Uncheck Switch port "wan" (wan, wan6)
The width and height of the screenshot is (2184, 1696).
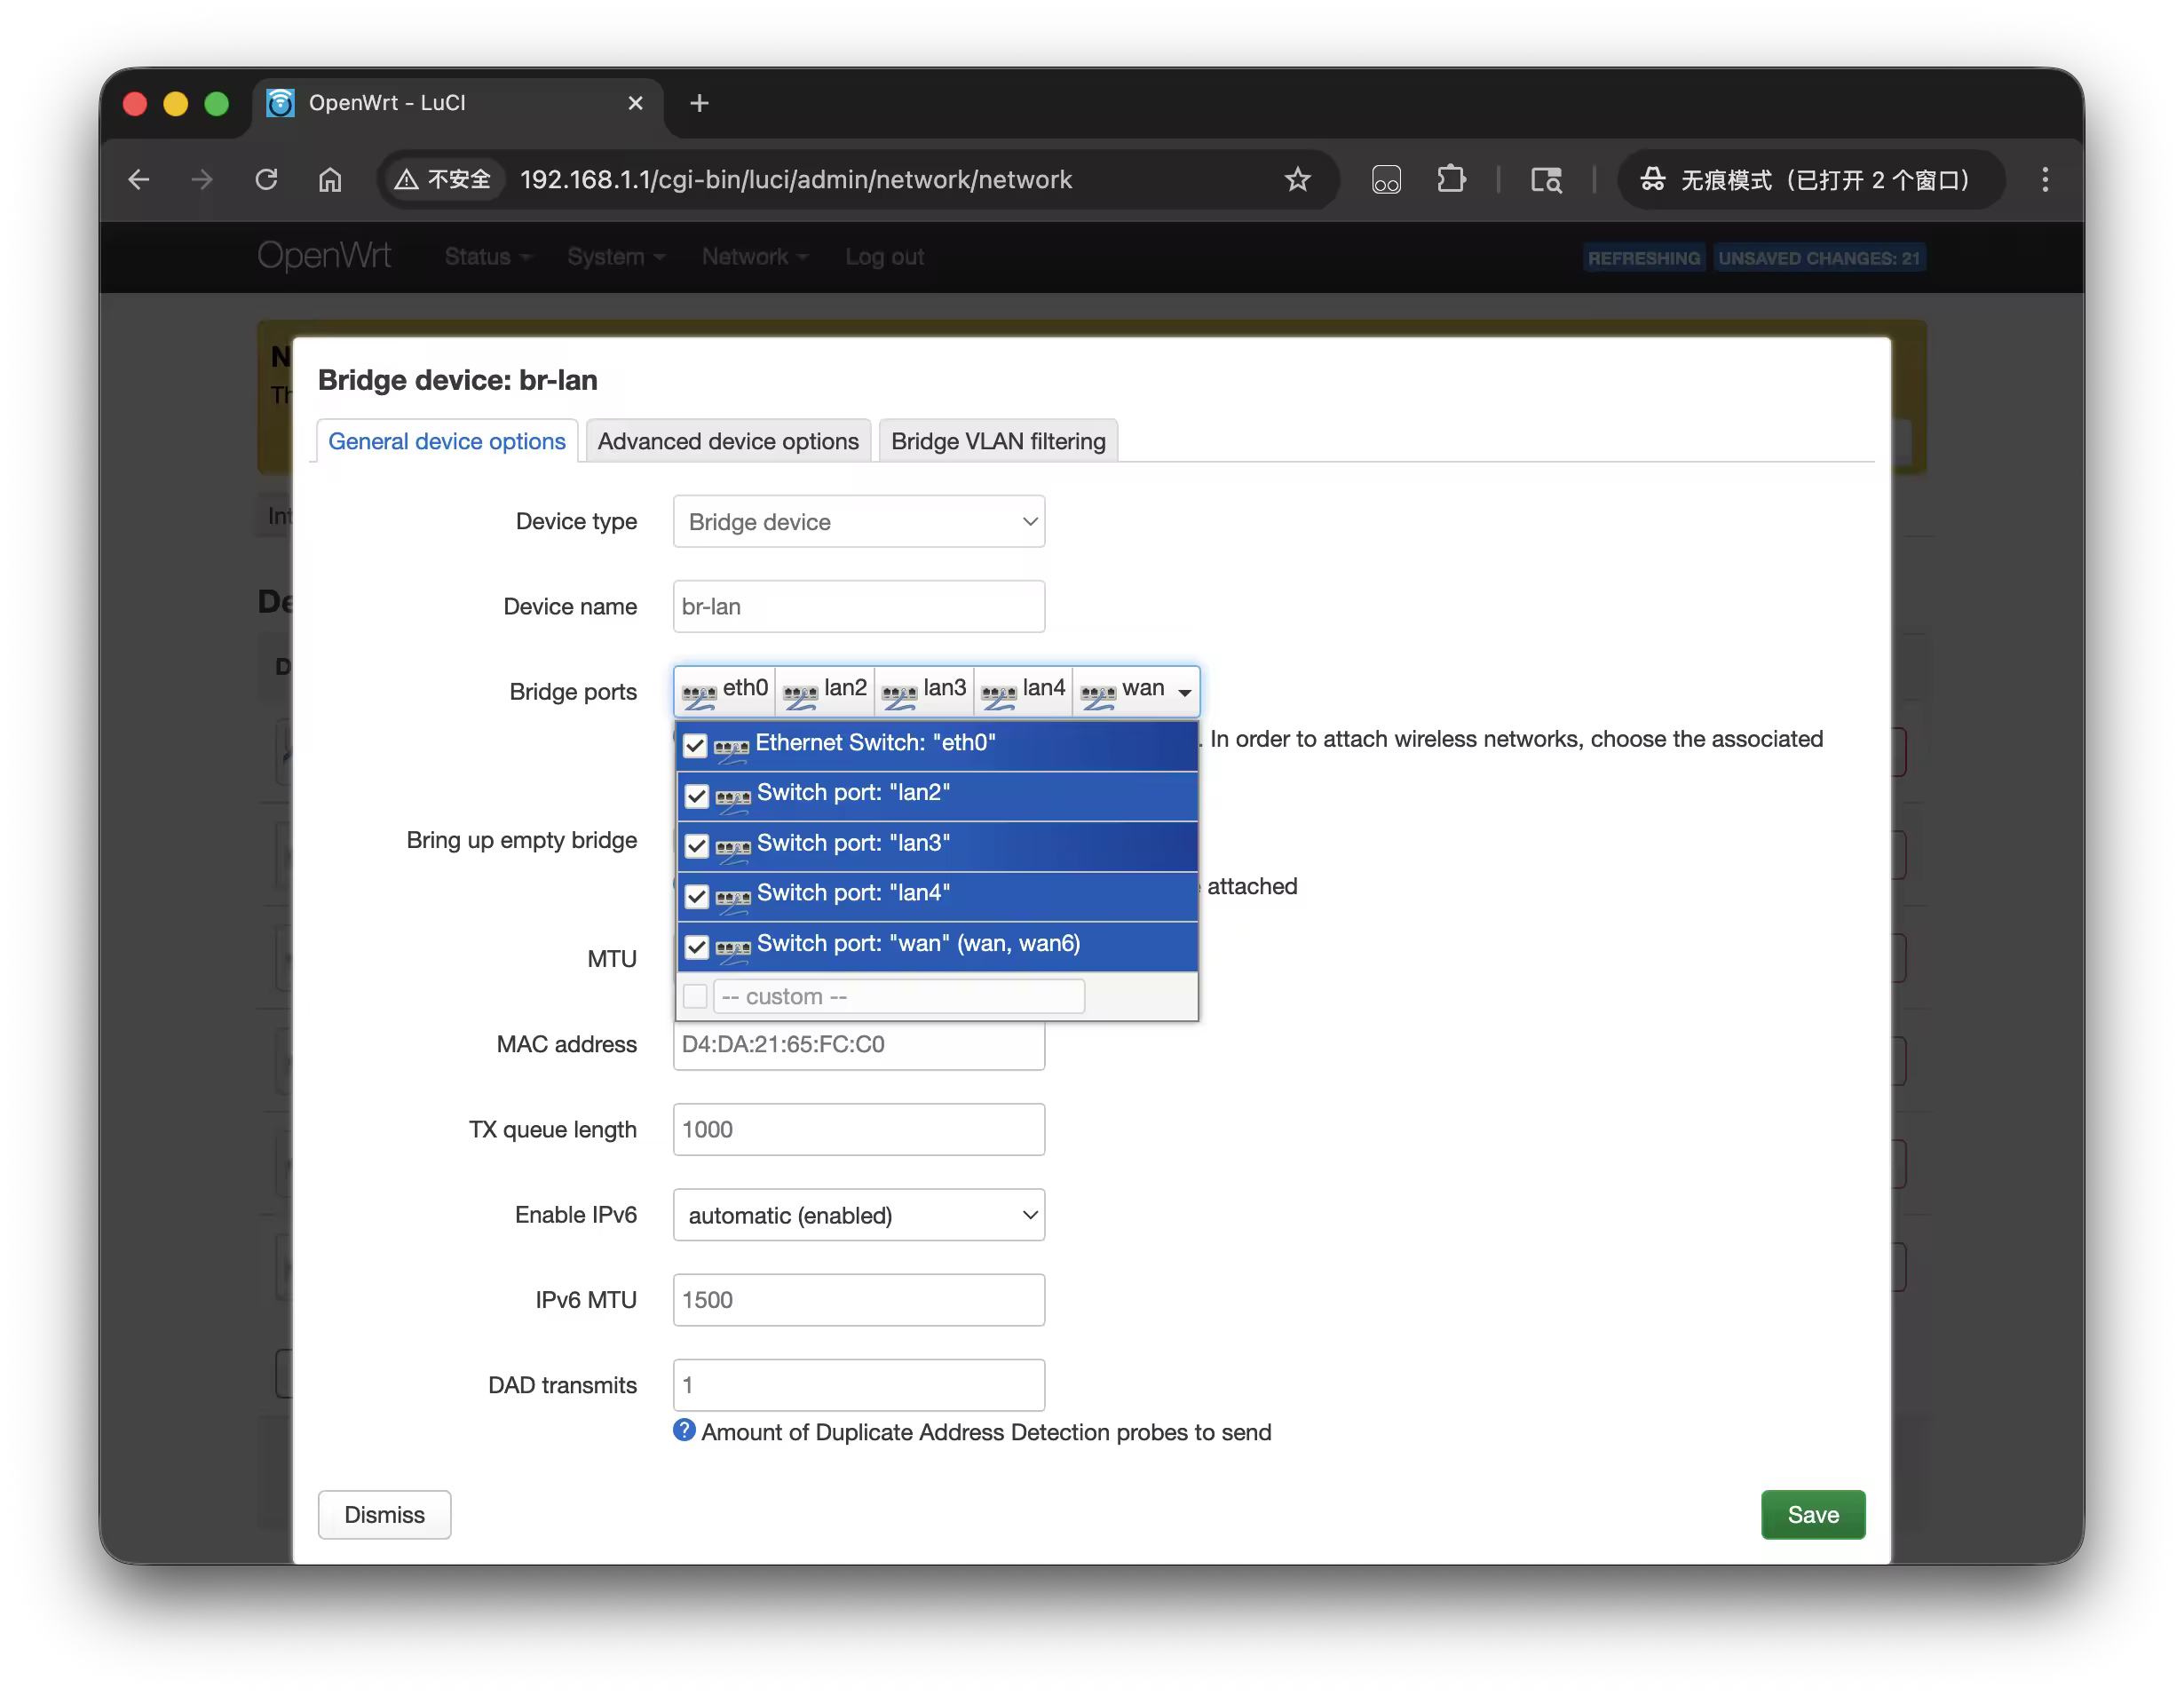click(696, 946)
